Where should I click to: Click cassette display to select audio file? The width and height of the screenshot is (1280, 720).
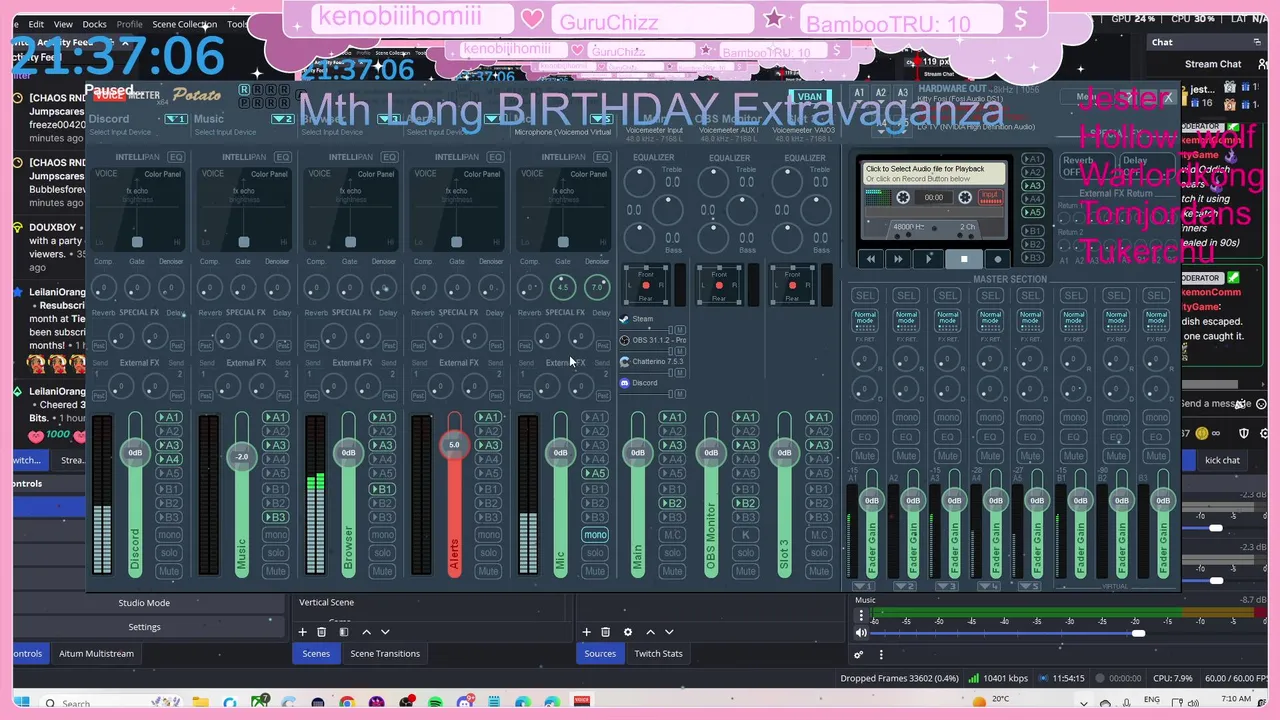click(x=934, y=173)
